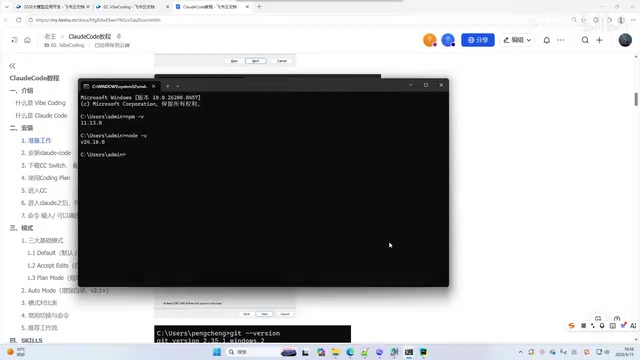Go to Feishu home icon

[x=27, y=40]
